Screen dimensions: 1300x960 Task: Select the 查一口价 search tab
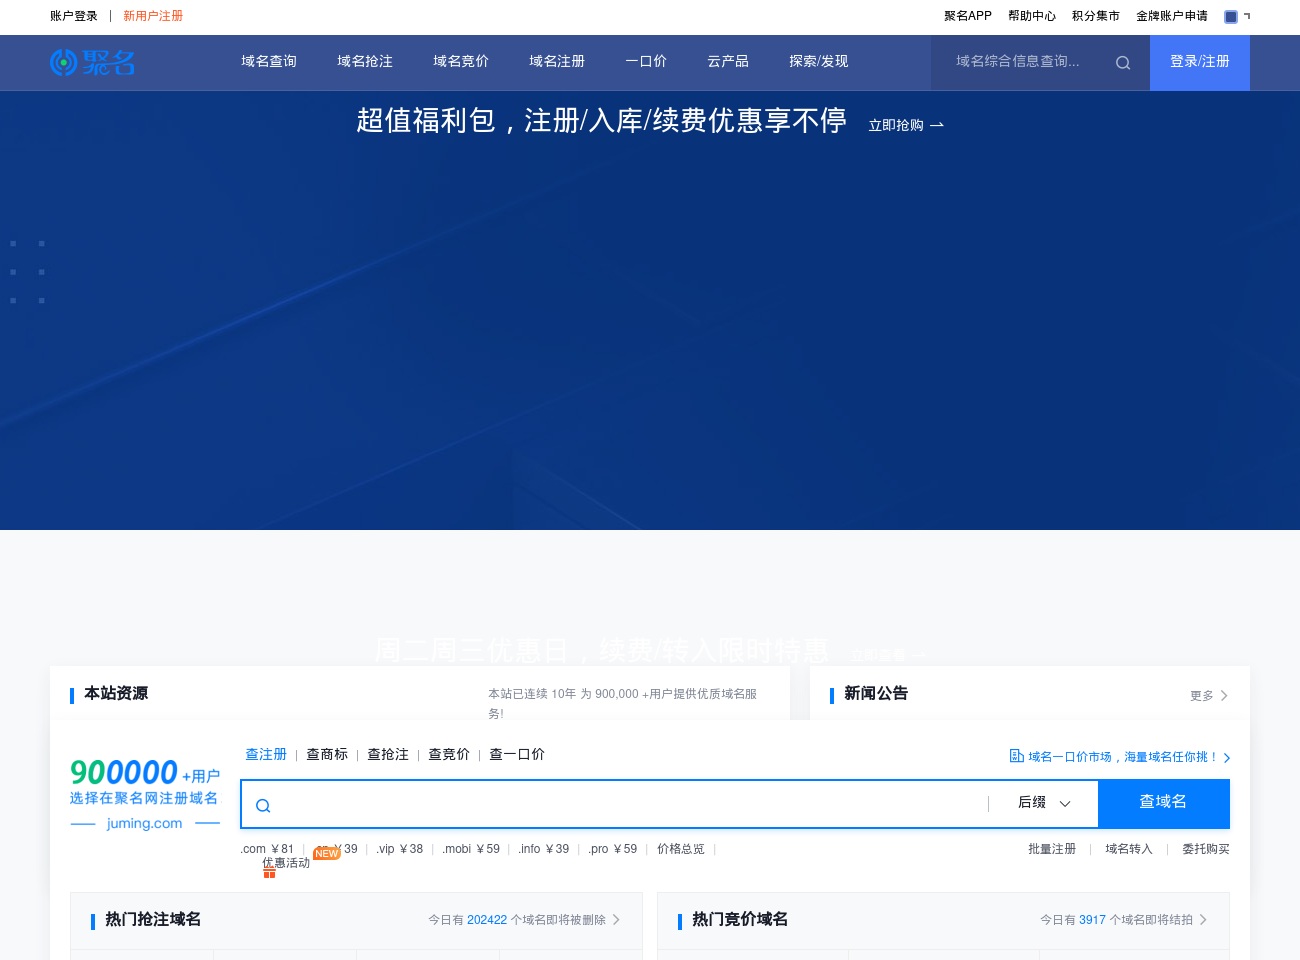coord(517,754)
